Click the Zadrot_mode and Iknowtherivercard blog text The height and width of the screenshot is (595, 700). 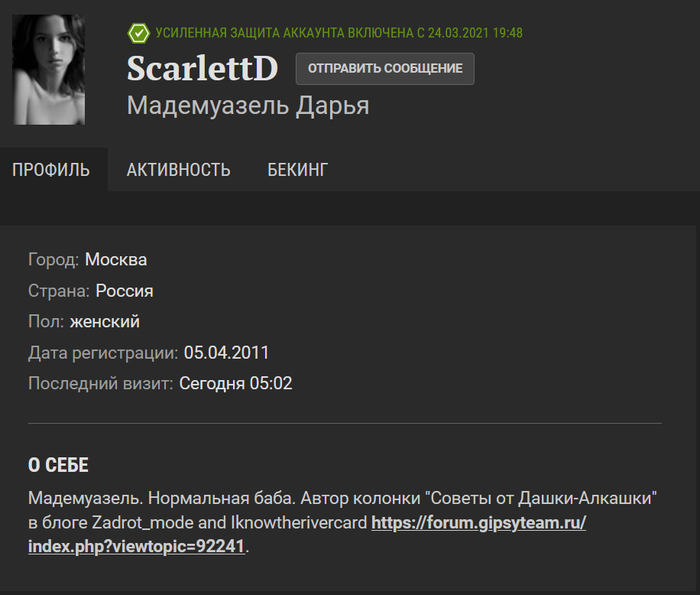[229, 523]
